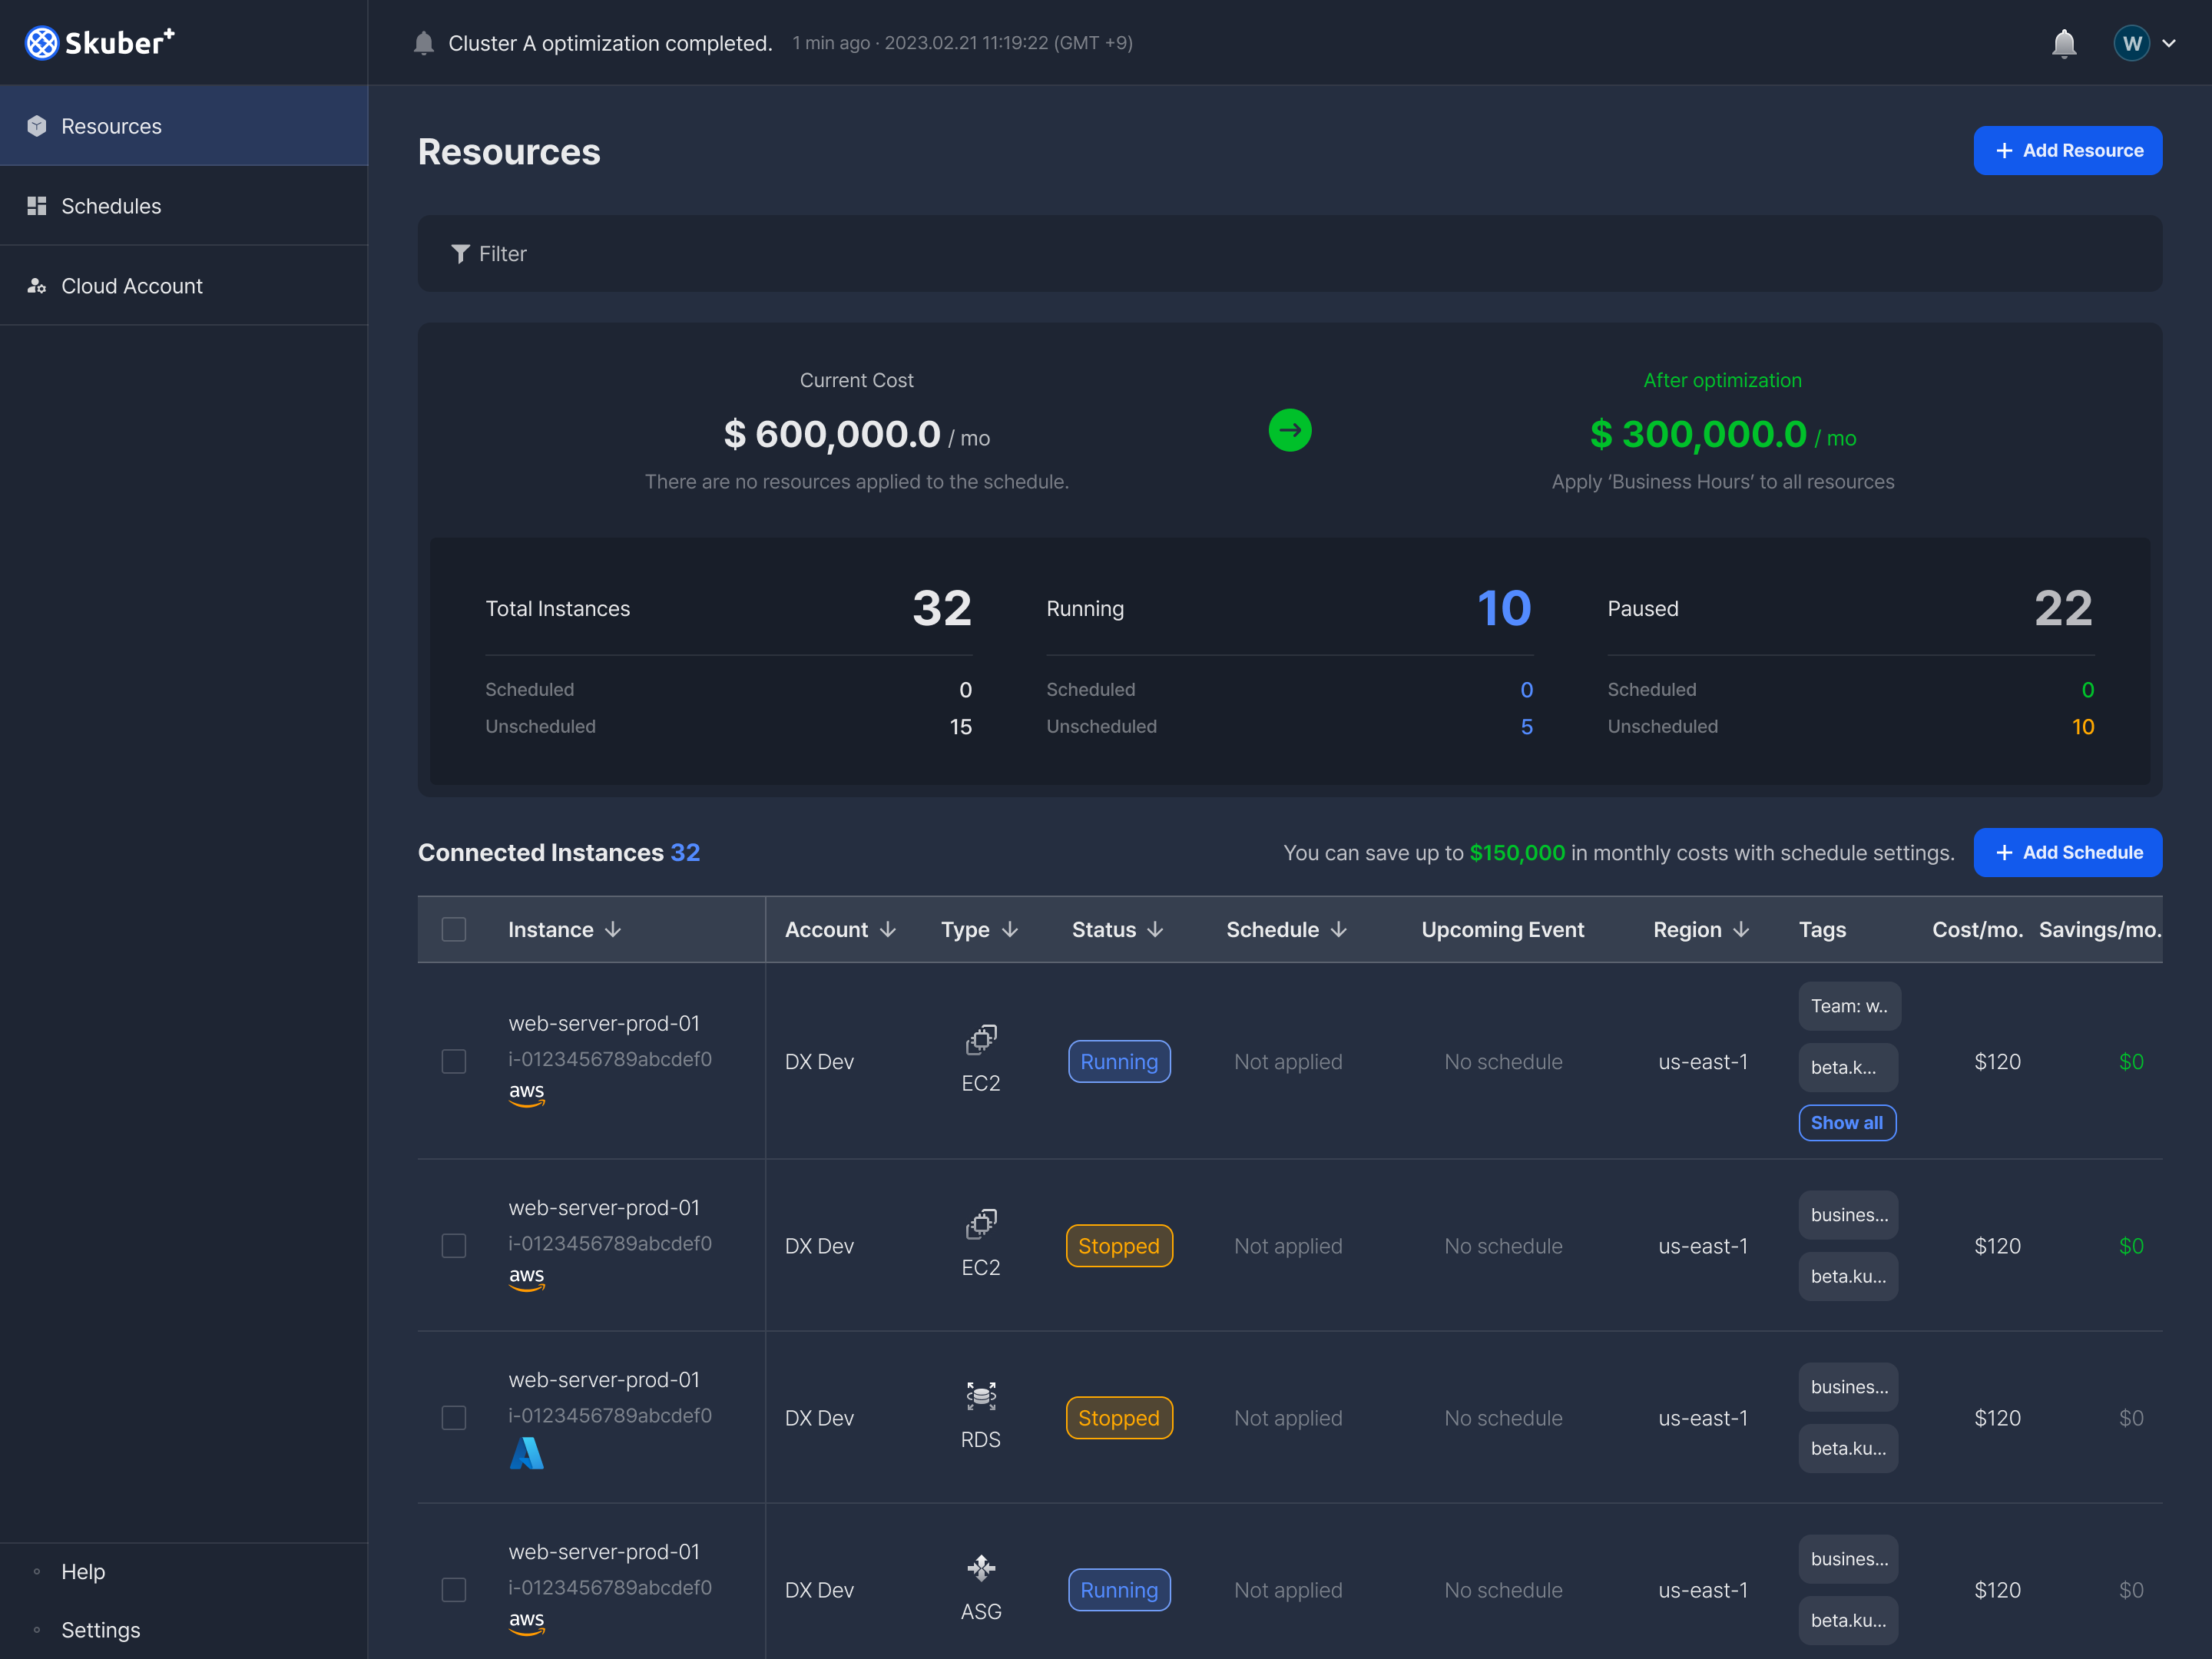Click the Filter funnel icon
Viewport: 2212px width, 1659px height.
[x=459, y=254]
